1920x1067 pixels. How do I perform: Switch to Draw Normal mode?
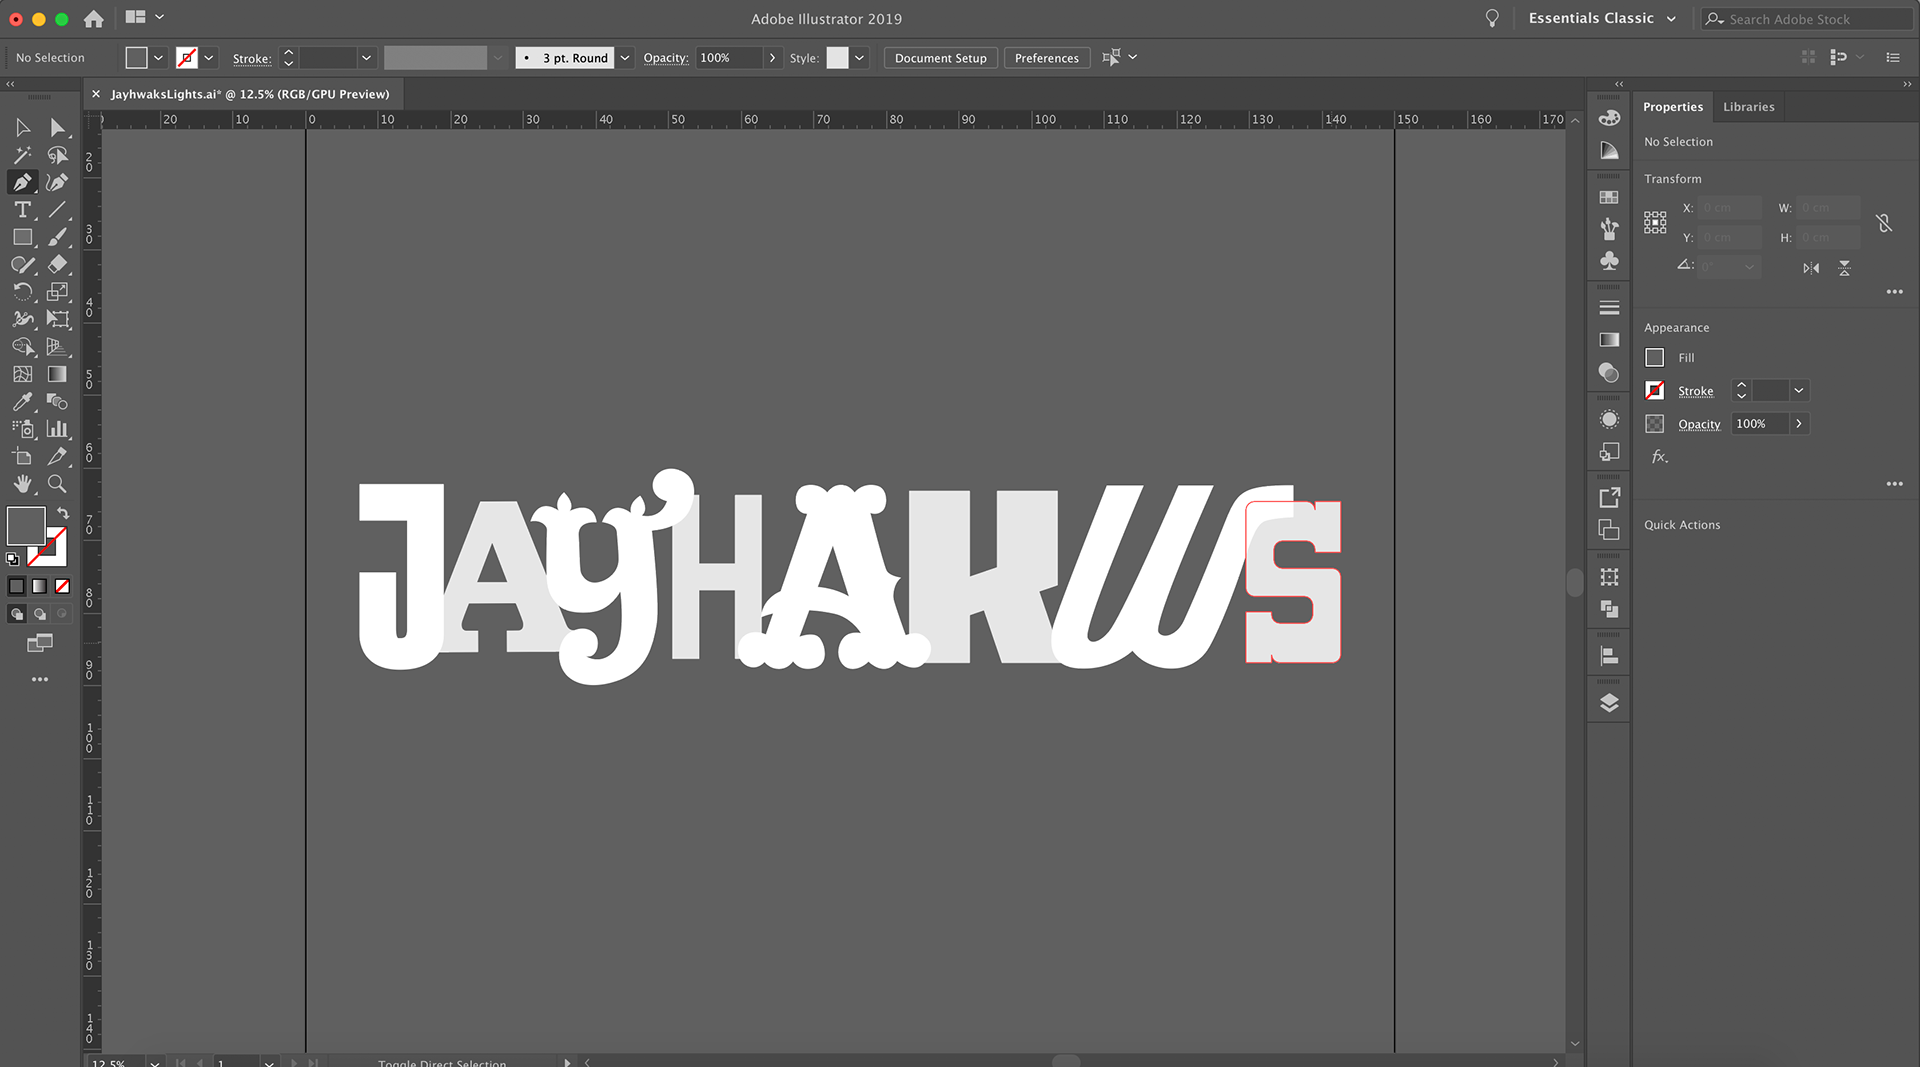pyautogui.click(x=17, y=614)
